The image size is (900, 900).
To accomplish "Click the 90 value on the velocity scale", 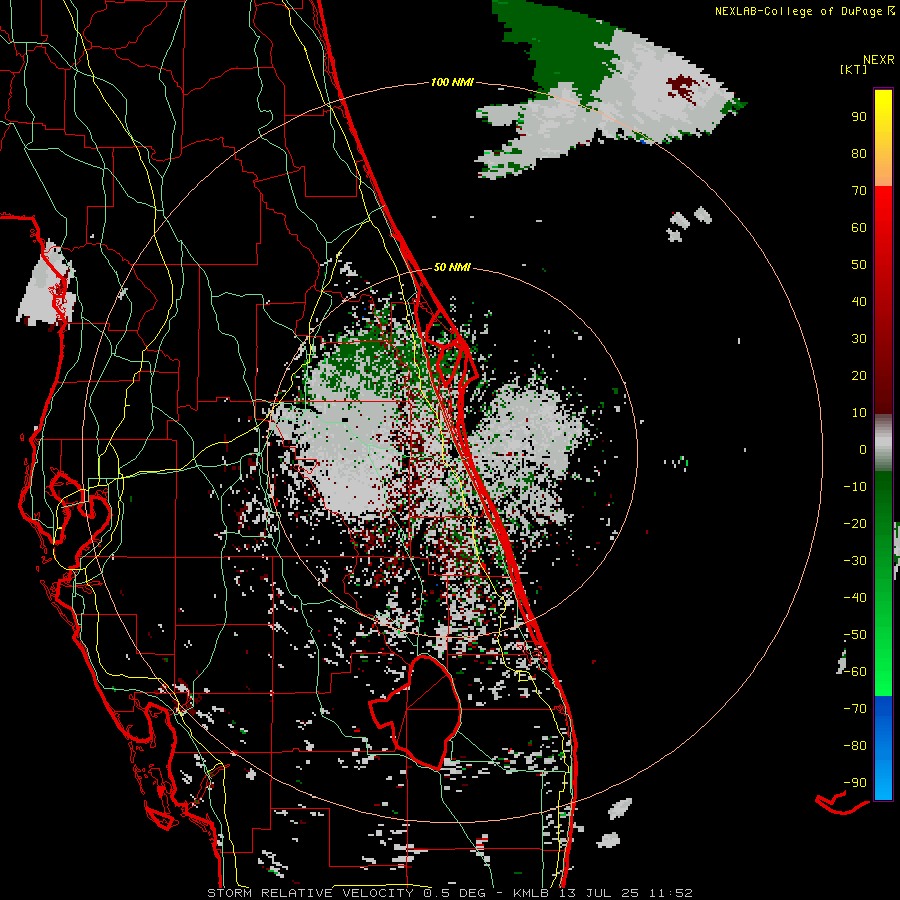I will 859,117.
